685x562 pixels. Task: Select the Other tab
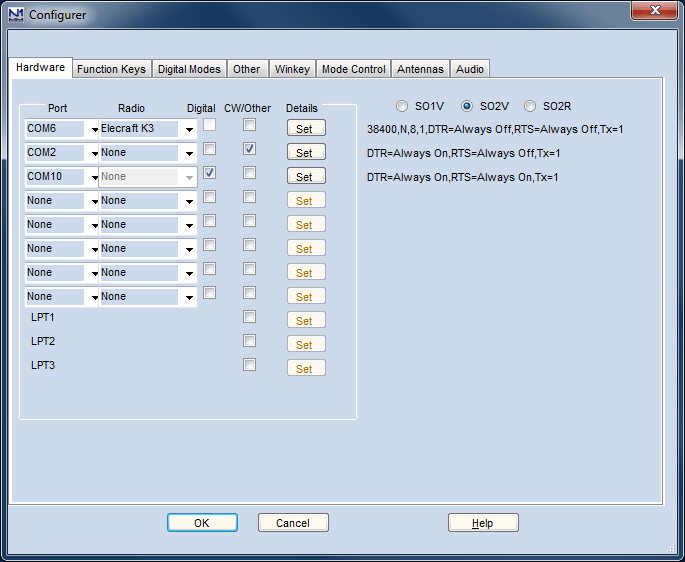click(246, 69)
